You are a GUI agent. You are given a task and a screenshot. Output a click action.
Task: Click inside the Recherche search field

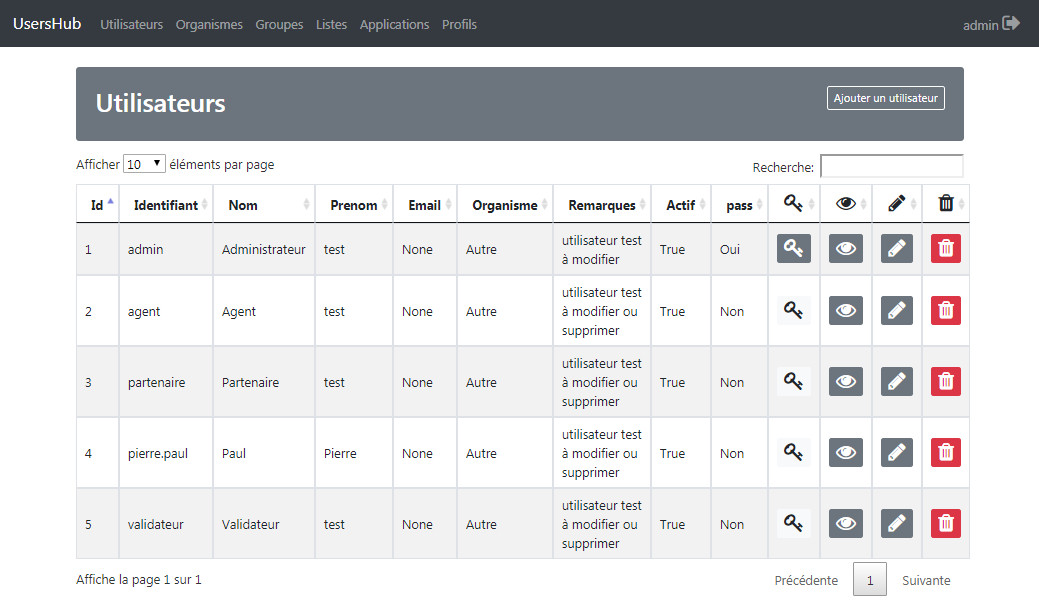click(891, 165)
